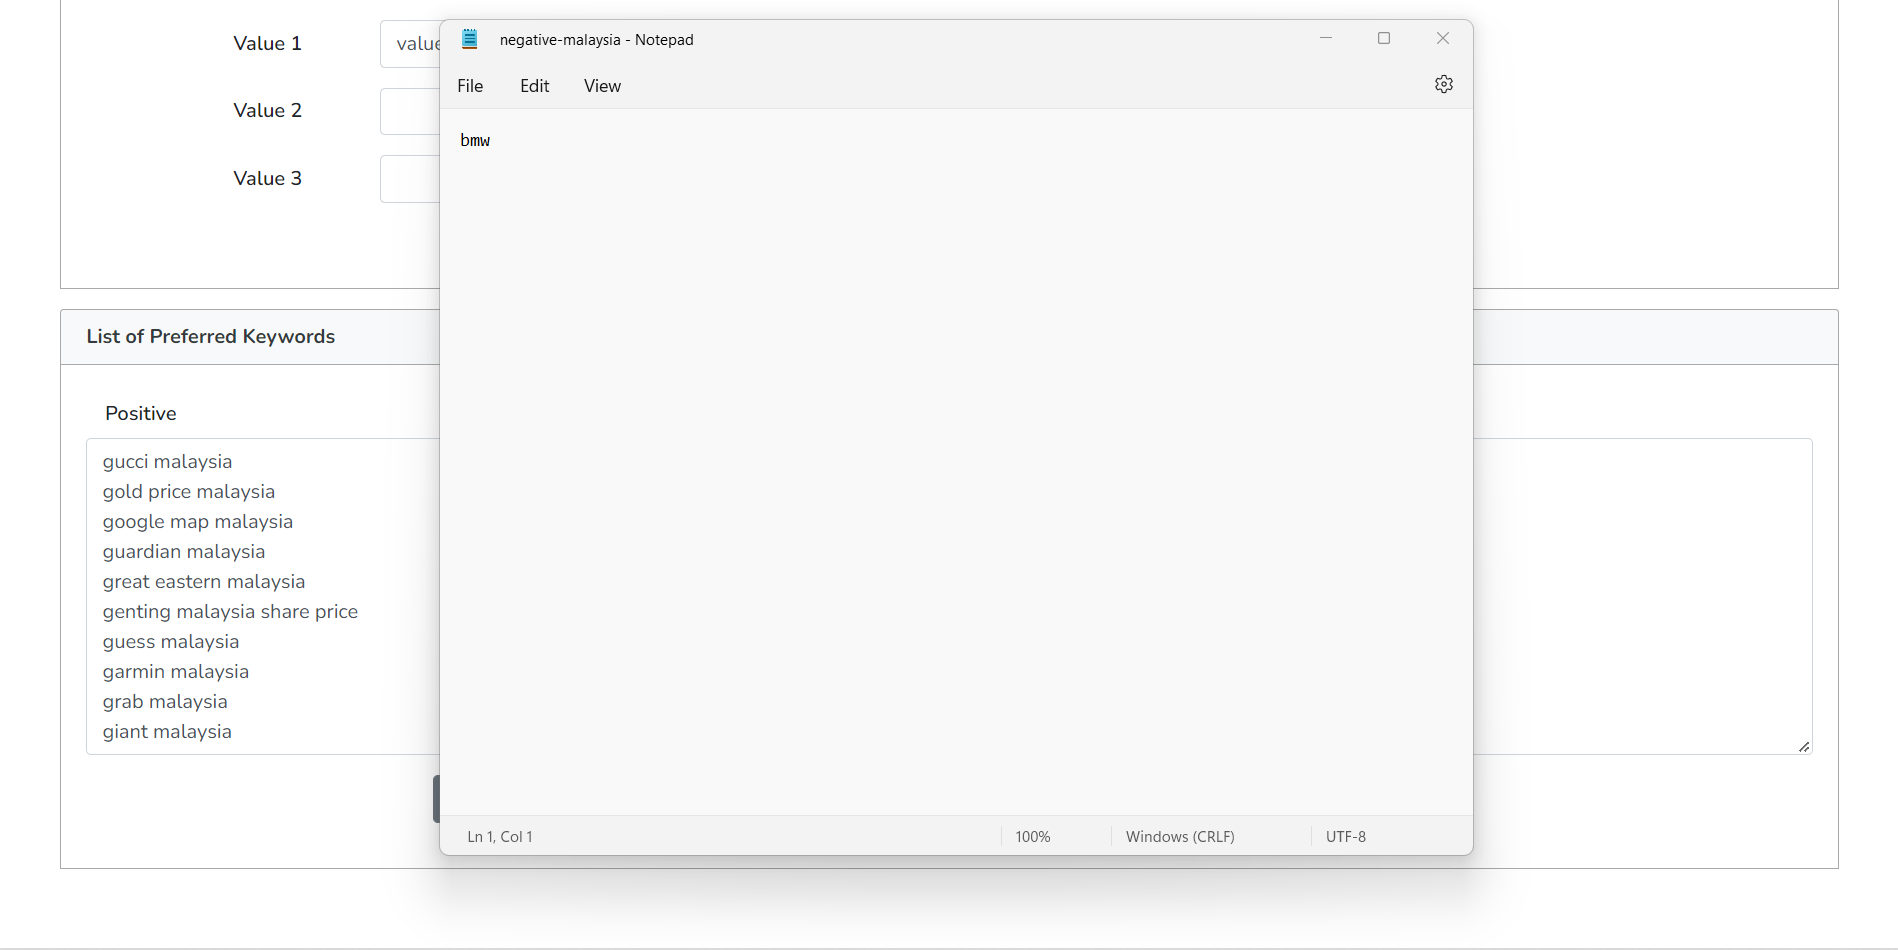Screen dimensions: 1898x950
Task: Click the Windows (CRLF) line ending indicator
Action: coord(1179,836)
